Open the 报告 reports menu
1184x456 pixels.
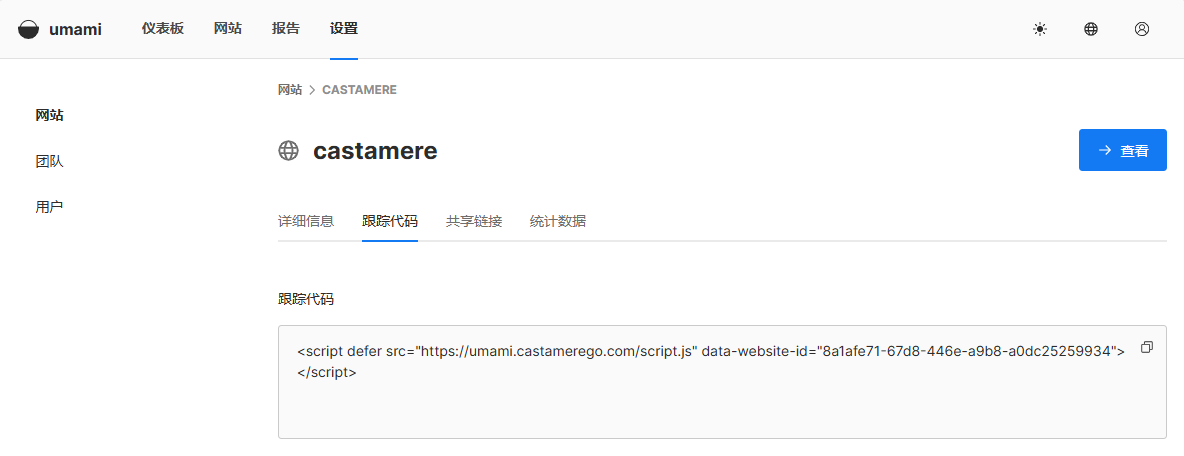click(285, 29)
